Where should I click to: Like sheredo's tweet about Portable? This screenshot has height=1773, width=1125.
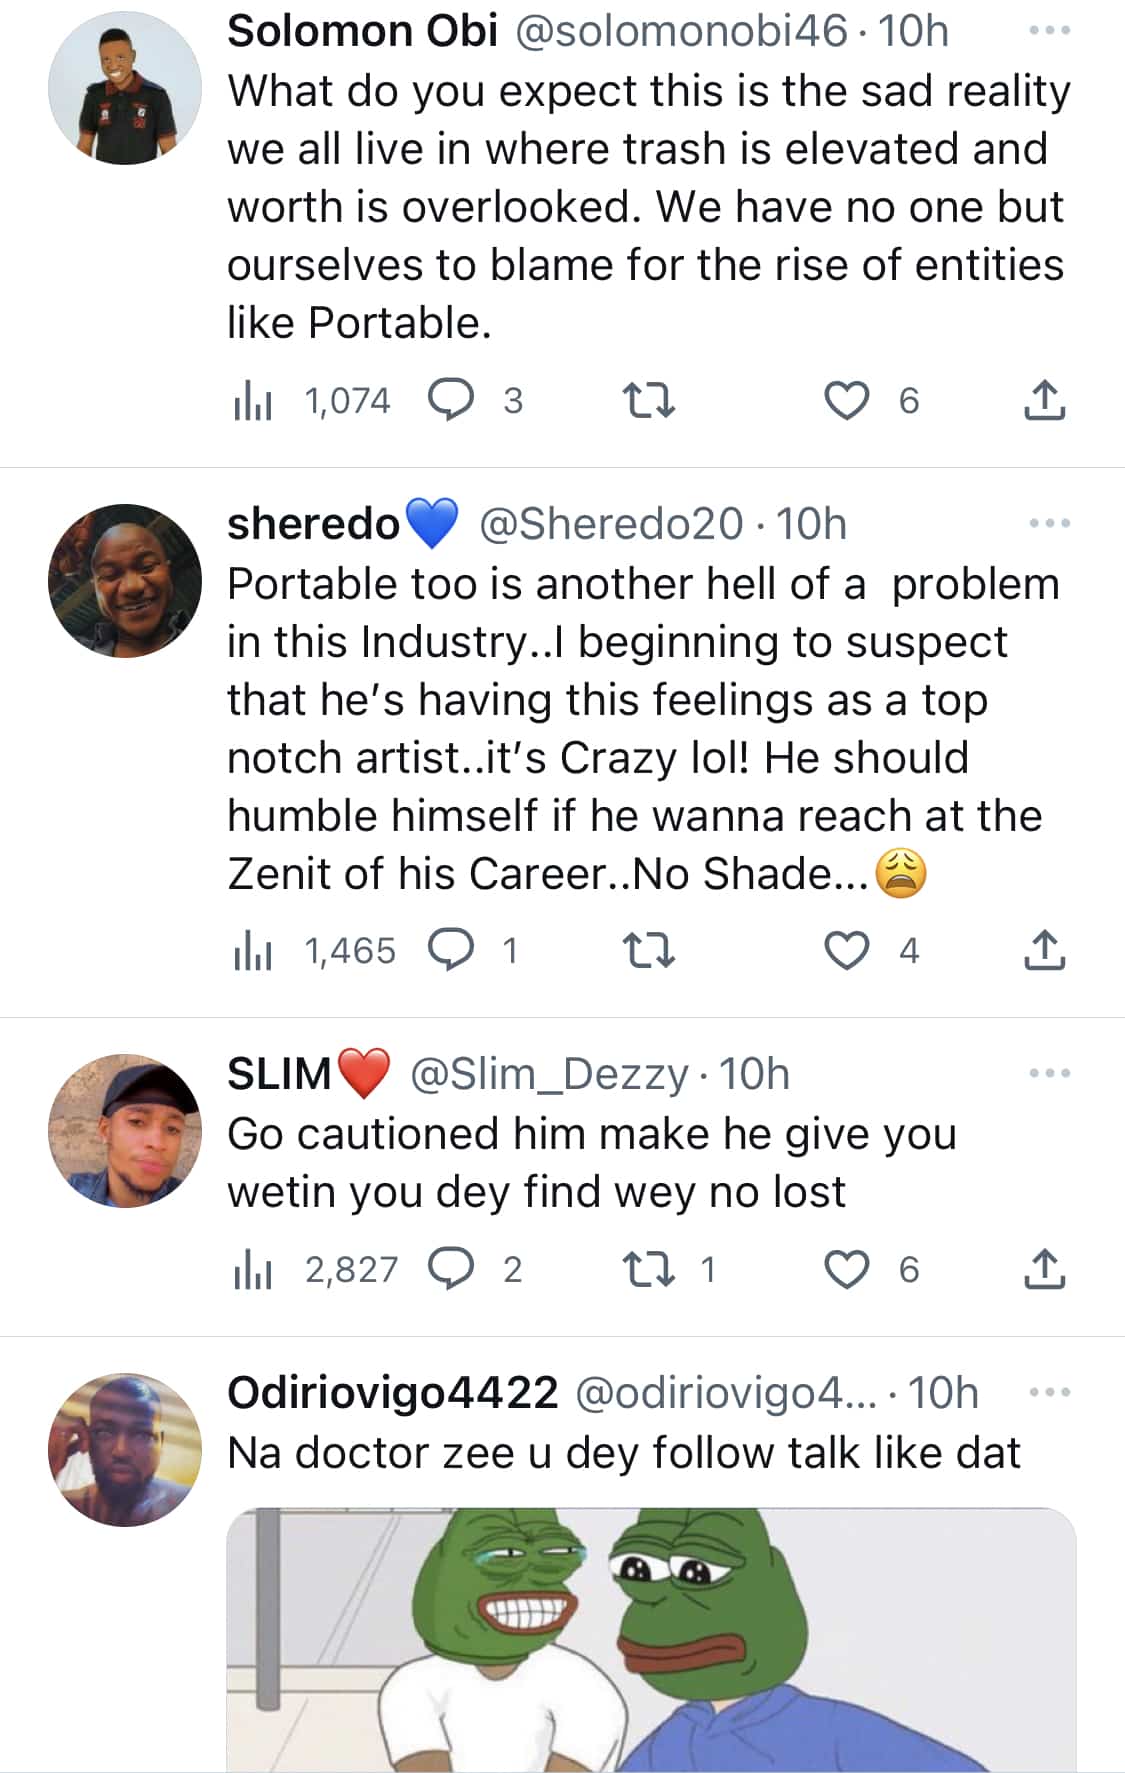click(x=846, y=950)
